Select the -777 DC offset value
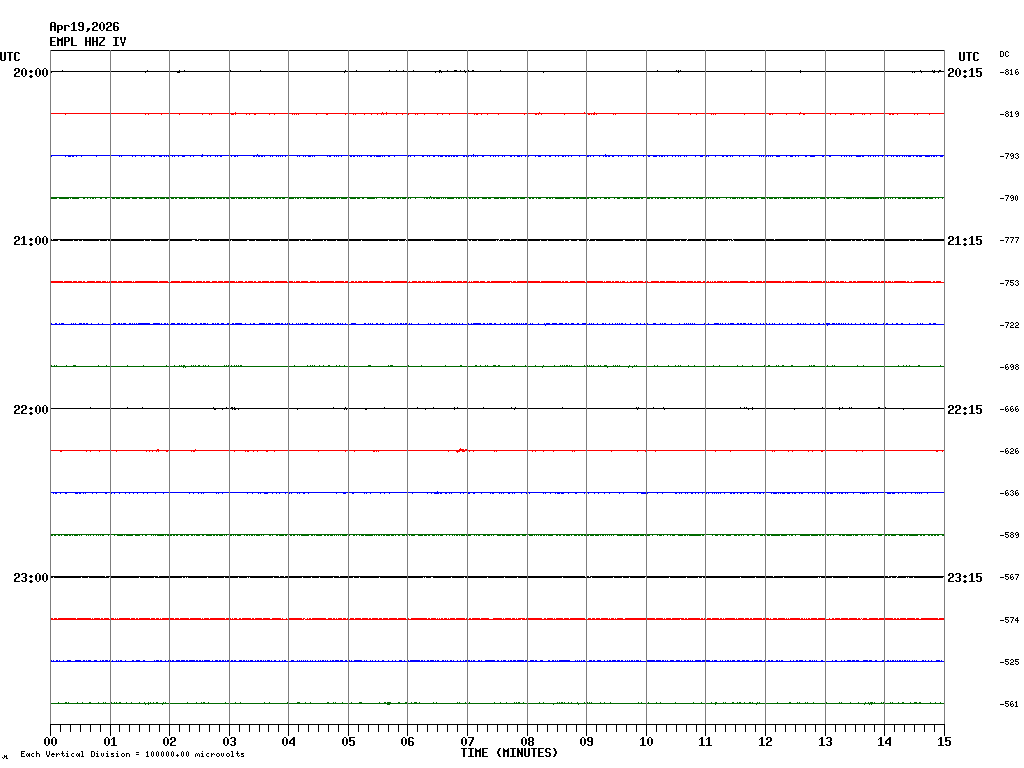 (x=1009, y=241)
